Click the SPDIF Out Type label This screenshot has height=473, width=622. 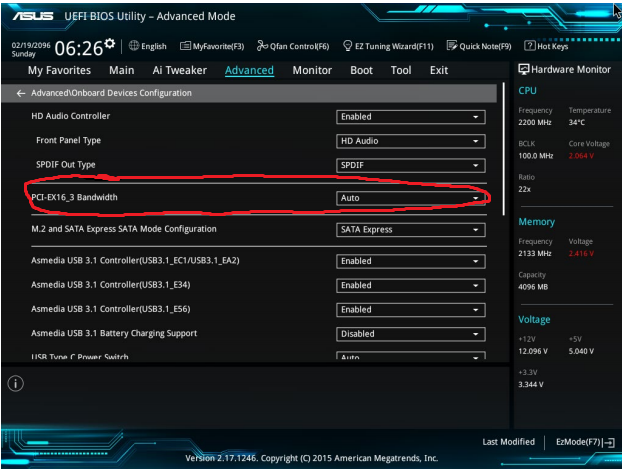[x=65, y=165]
